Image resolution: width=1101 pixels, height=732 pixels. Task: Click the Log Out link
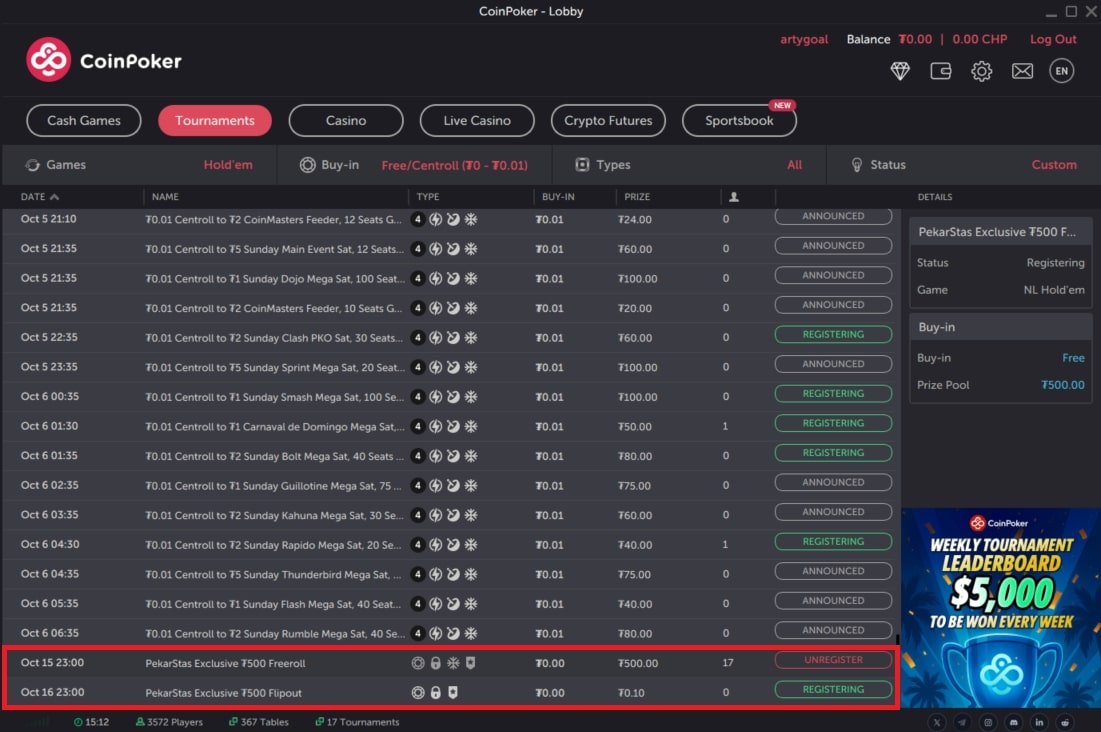coord(1052,39)
